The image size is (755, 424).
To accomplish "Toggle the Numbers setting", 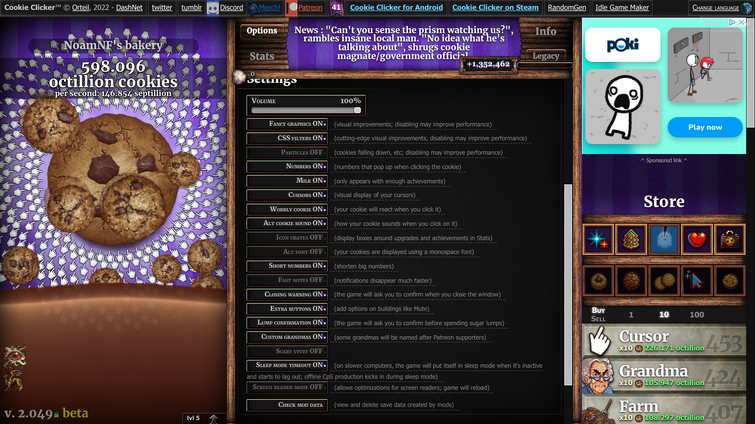I will click(287, 167).
